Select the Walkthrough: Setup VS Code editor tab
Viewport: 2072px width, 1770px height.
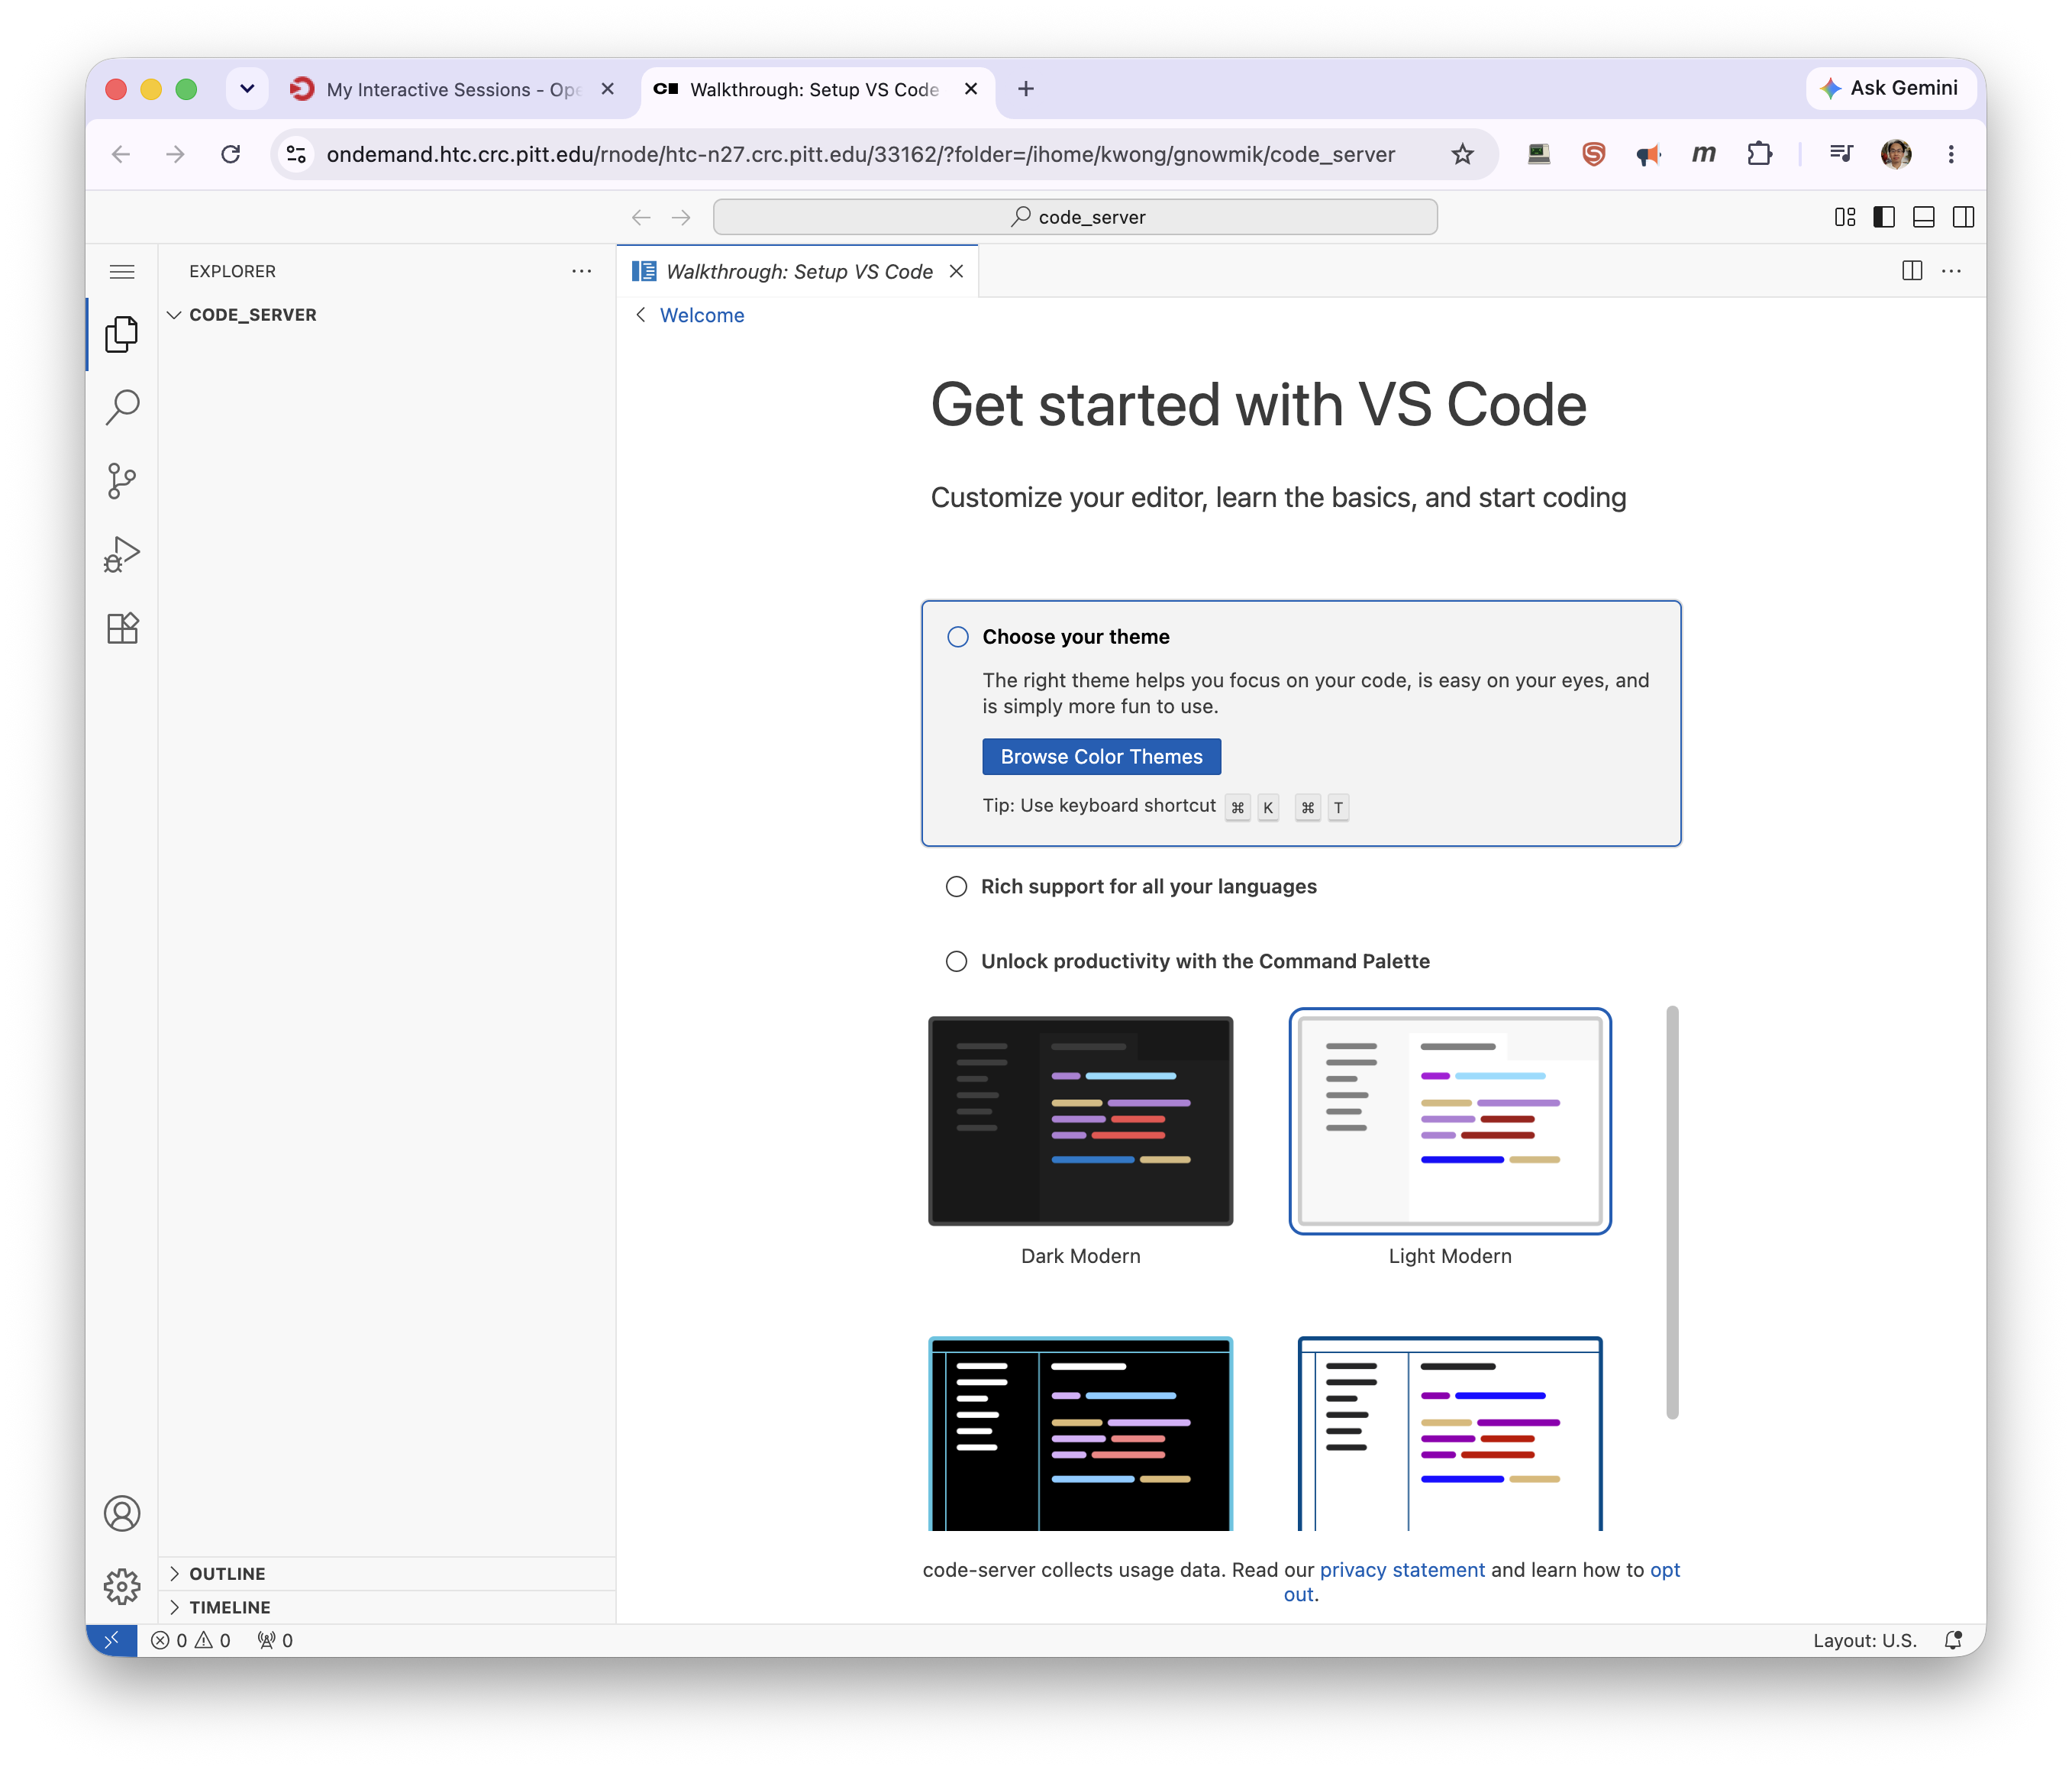[x=799, y=271]
